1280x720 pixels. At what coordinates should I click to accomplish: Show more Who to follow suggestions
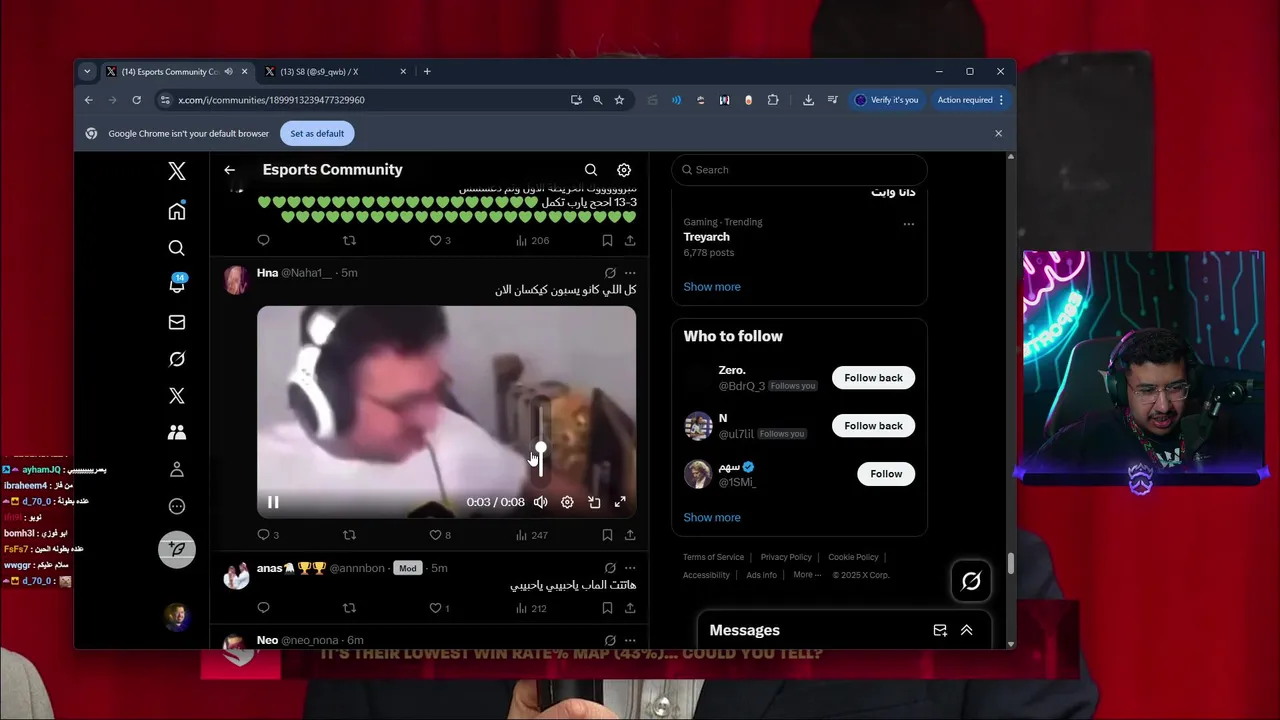[712, 518]
